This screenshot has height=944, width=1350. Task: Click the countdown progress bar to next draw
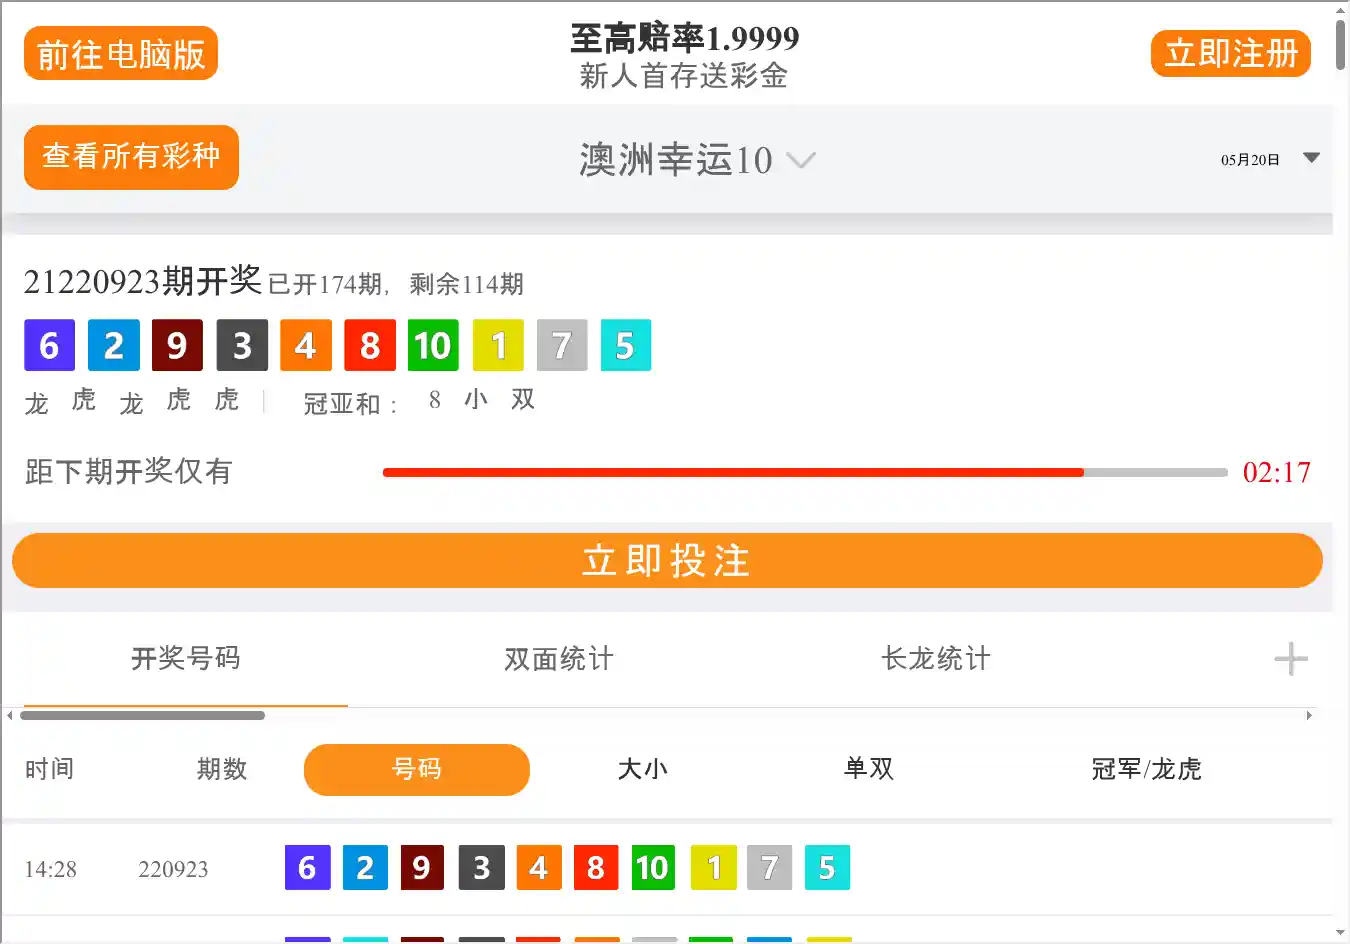tap(804, 472)
